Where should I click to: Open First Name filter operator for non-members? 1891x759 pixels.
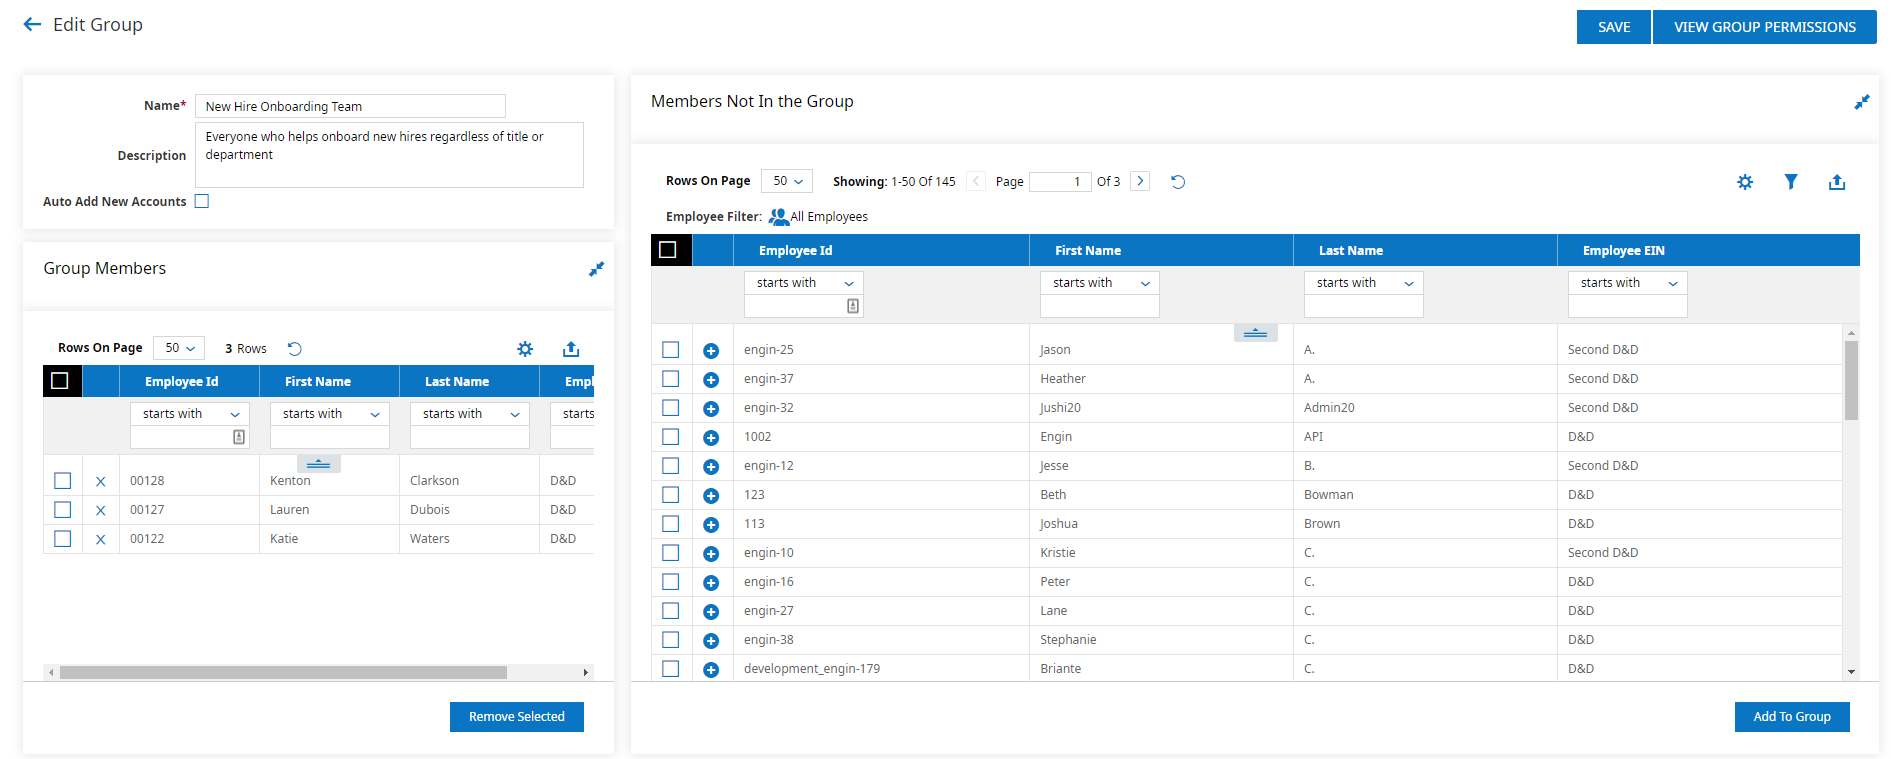pos(1100,283)
